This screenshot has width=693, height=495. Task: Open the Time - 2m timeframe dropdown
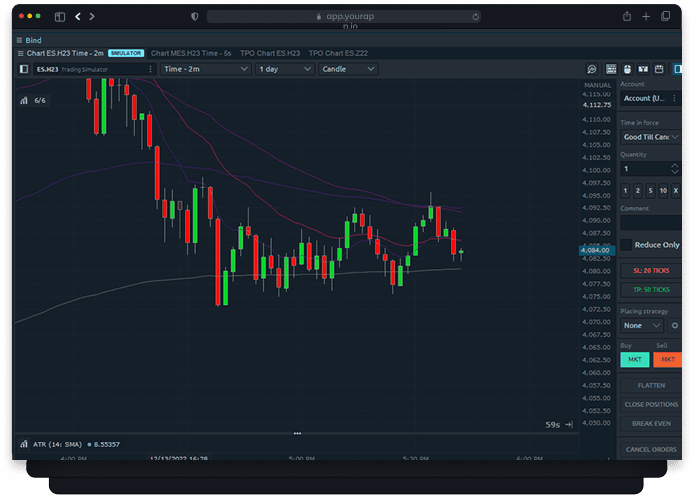tap(205, 69)
